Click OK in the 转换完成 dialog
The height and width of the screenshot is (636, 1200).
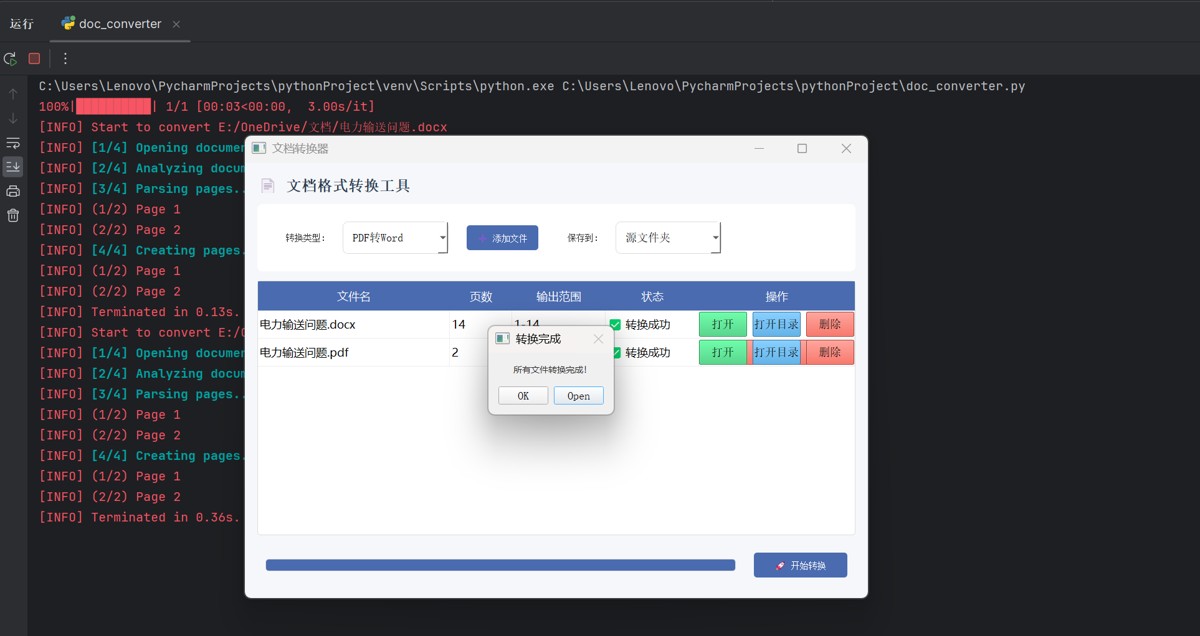[523, 396]
